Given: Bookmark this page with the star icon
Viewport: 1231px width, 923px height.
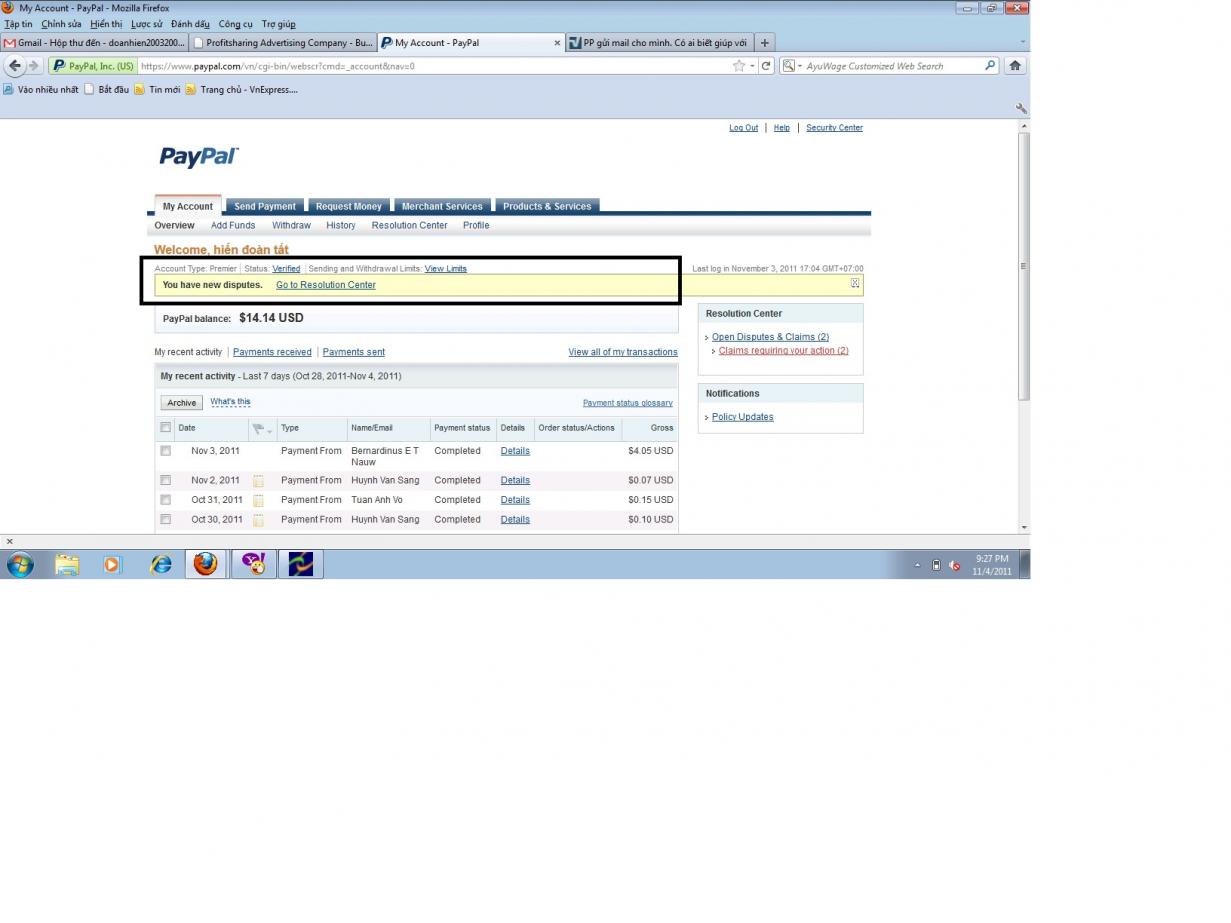Looking at the screenshot, I should point(739,66).
